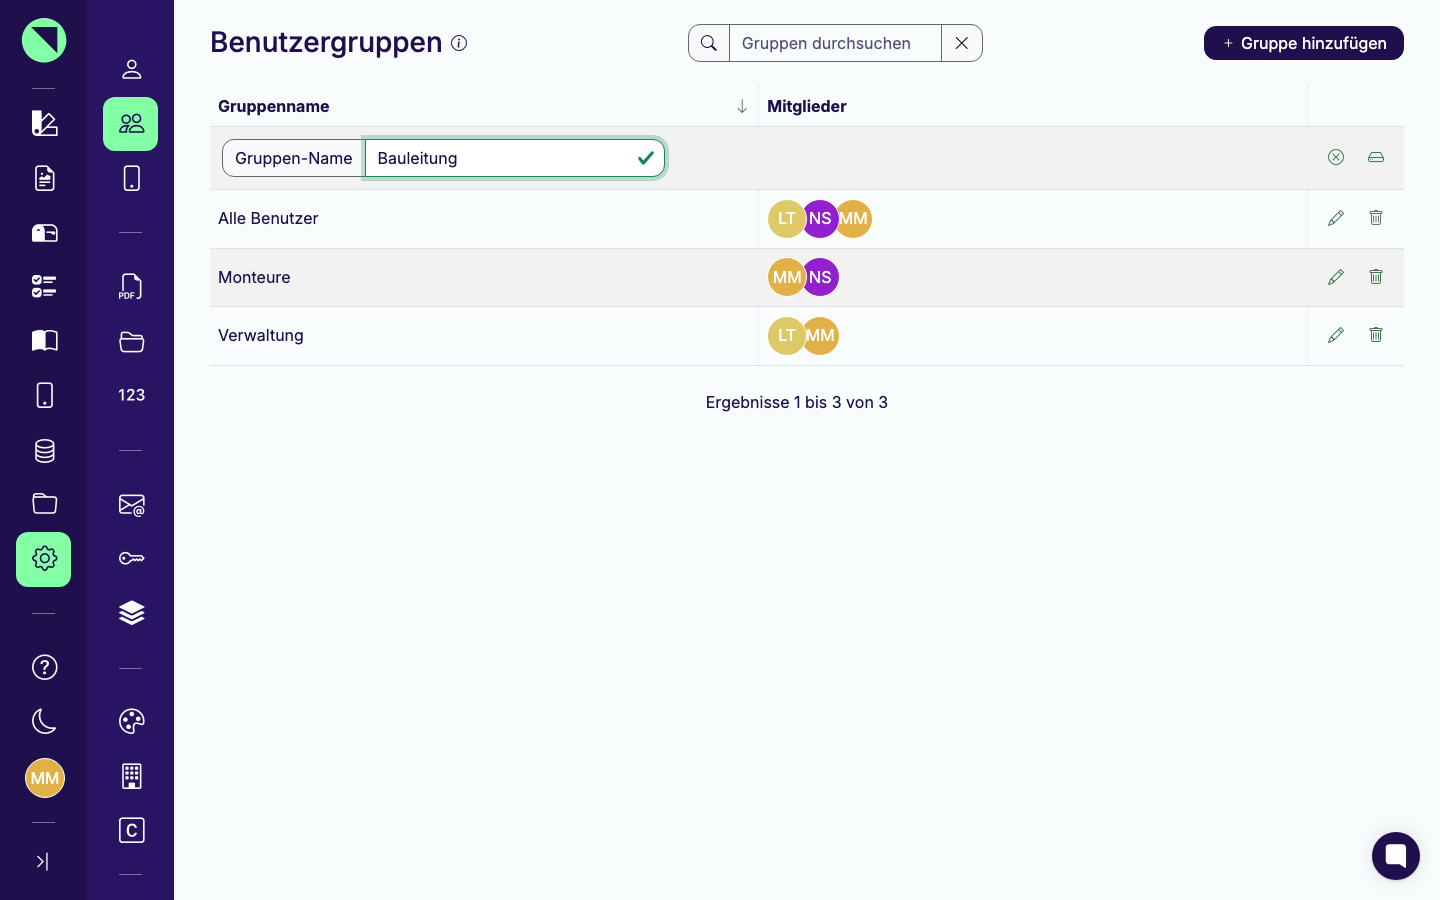1440x900 pixels.
Task: Open the chat support bubble
Action: click(1396, 856)
